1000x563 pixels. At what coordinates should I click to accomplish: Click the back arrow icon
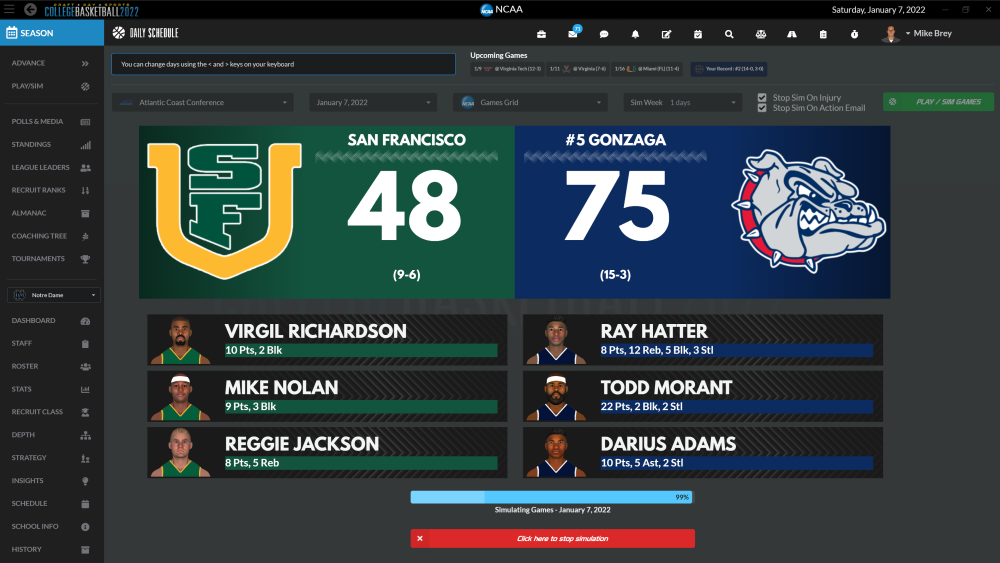30,10
